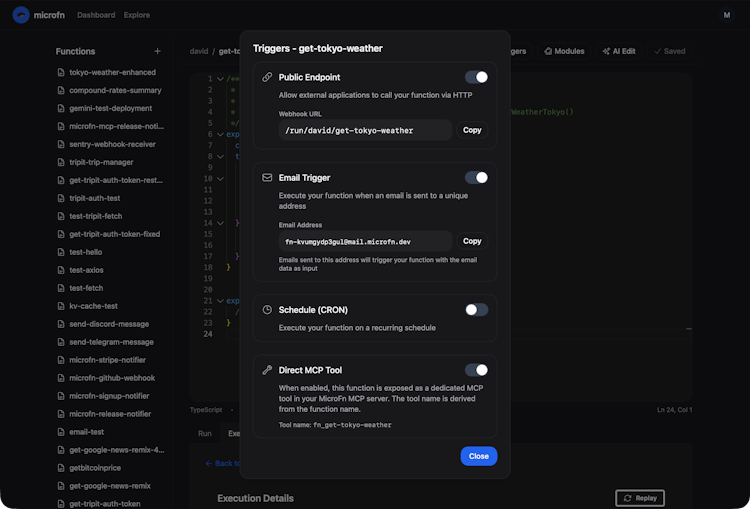Disable the Direct MCP Tool toggle
Viewport: 750px width, 509px height.
click(476, 370)
